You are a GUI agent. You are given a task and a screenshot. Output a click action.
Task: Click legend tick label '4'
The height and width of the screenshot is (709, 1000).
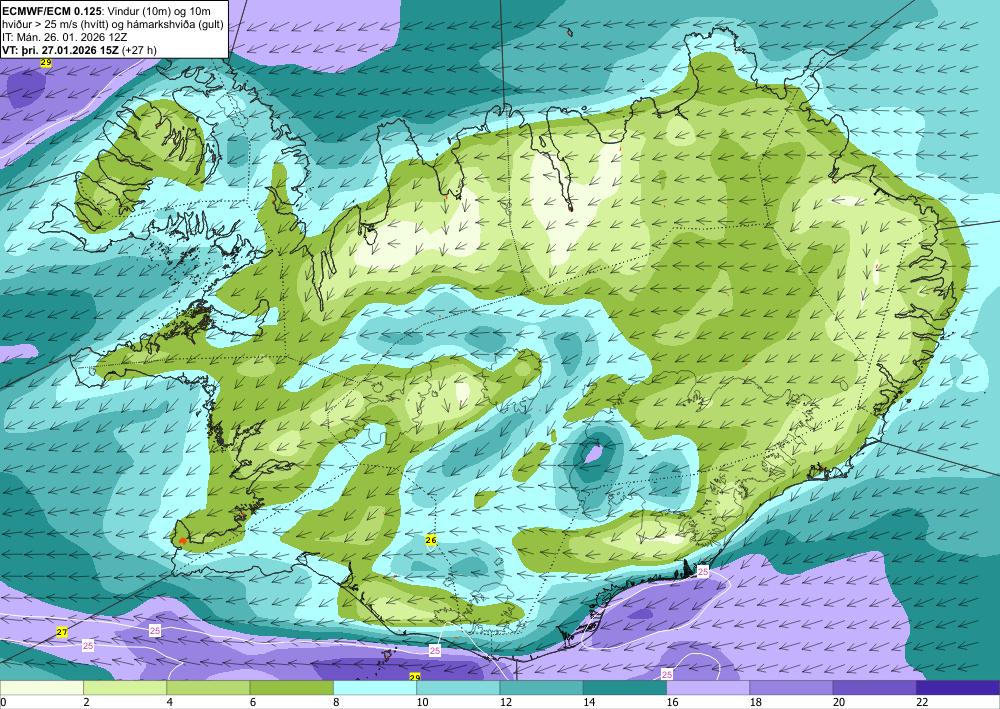coord(169,702)
